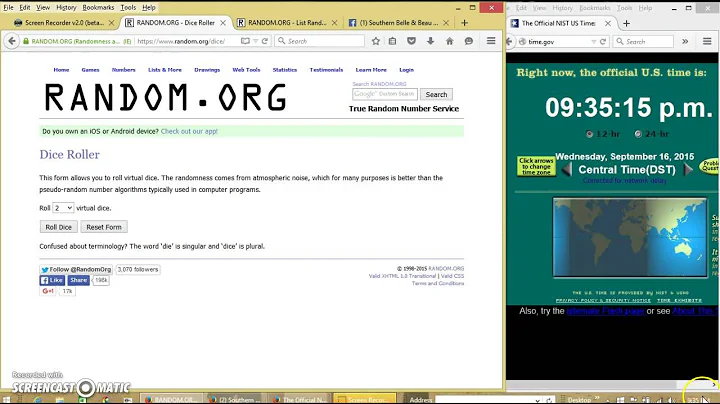Open the Login navigation link
Screen dimensions: 720x404
406,70
